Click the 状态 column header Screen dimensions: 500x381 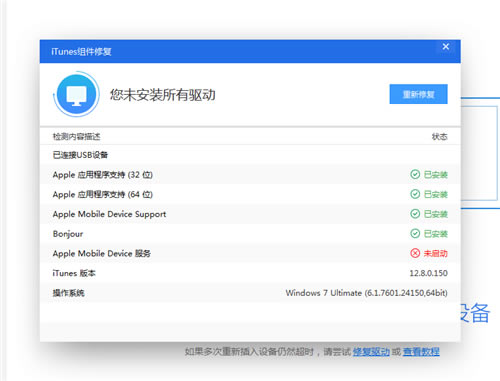pos(440,136)
